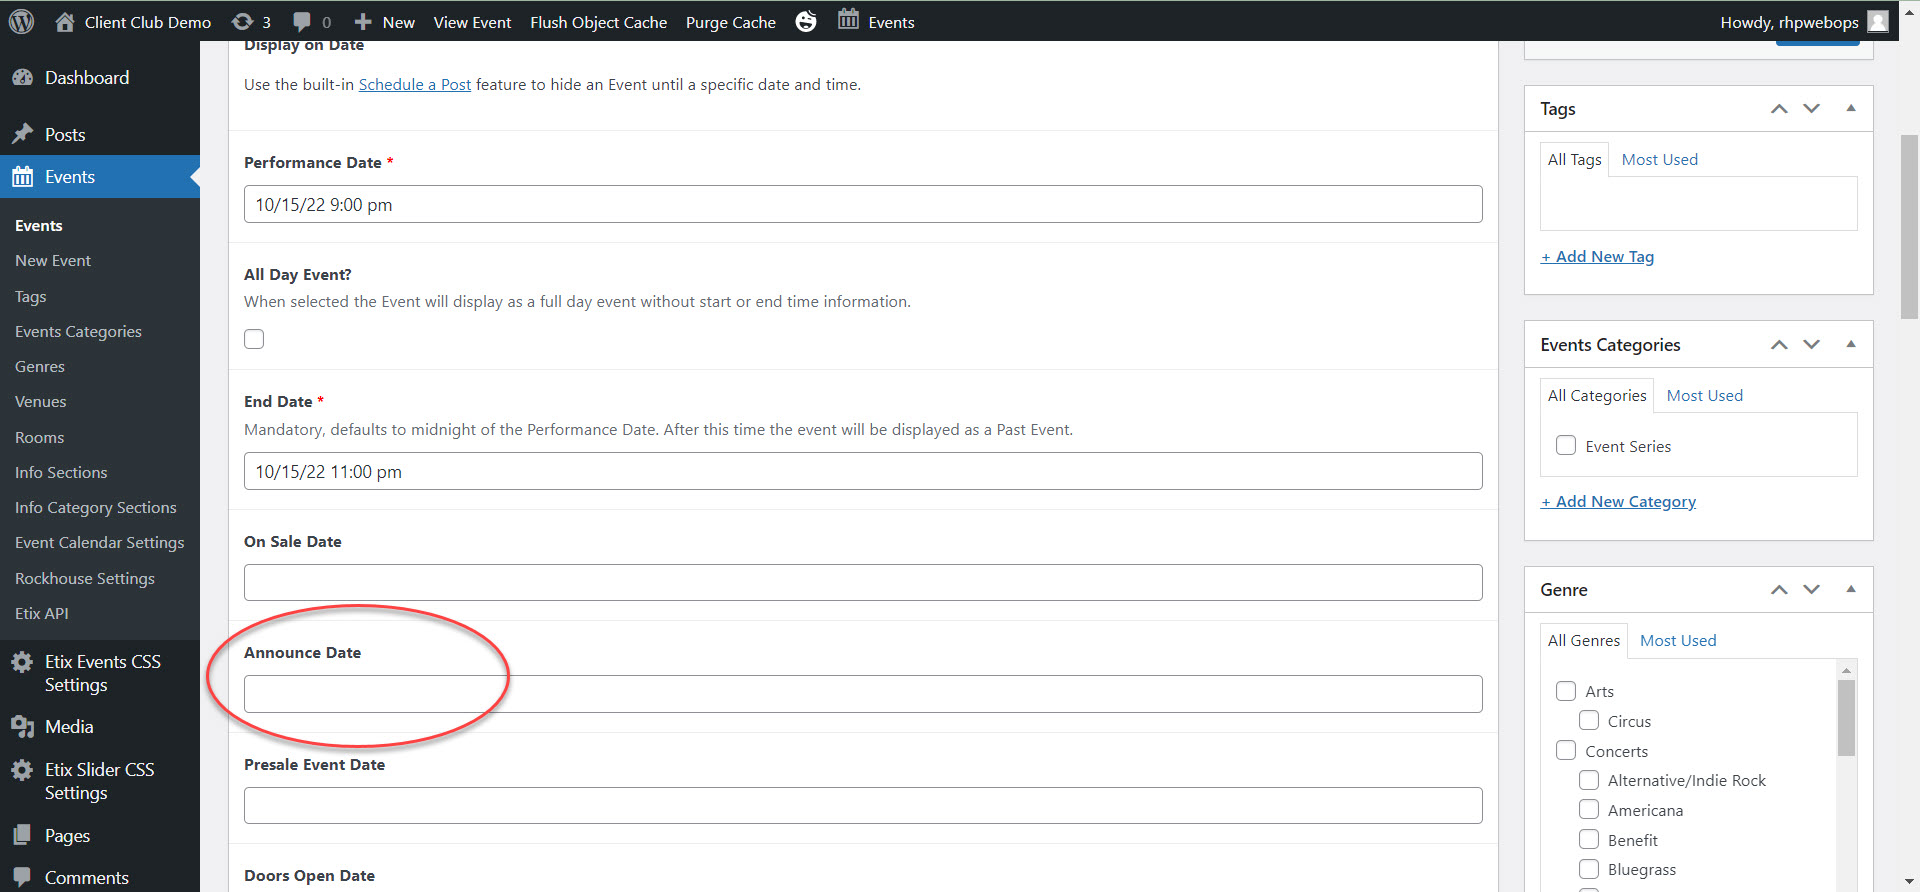Move the Genre panel up
This screenshot has width=1920, height=892.
(x=1779, y=590)
